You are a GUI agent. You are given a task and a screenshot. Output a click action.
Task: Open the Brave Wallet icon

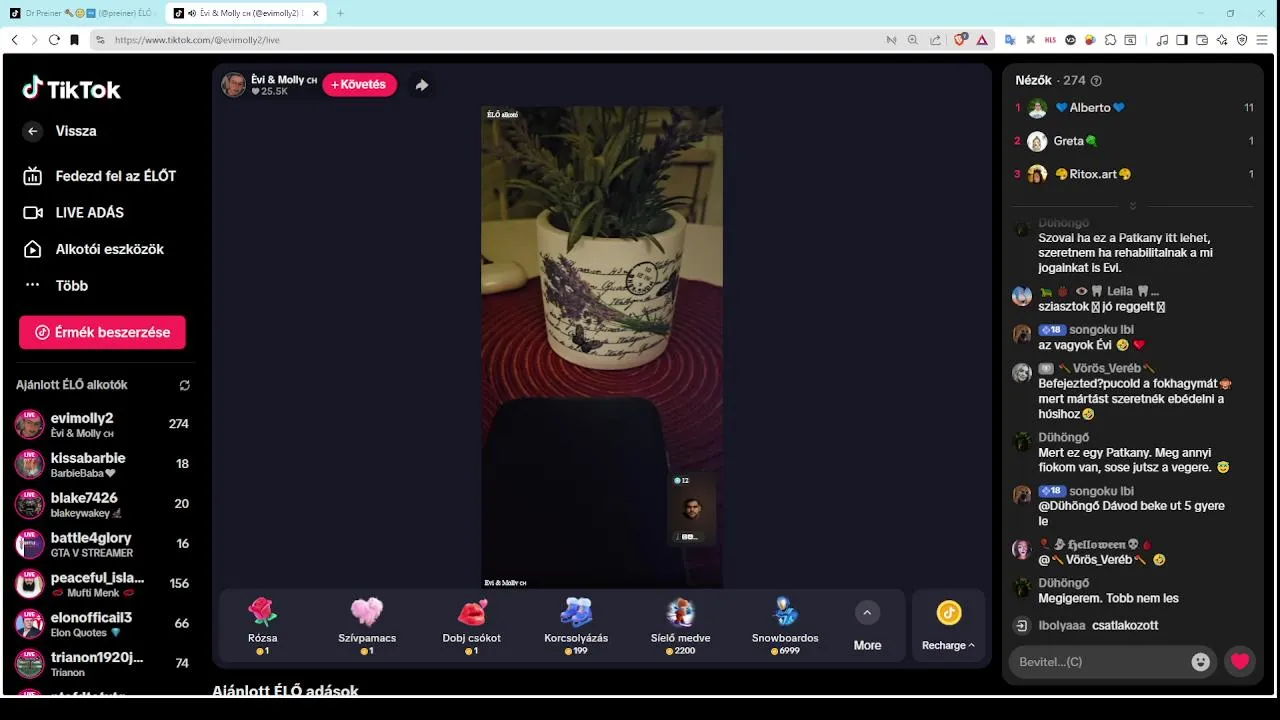click(1202, 40)
